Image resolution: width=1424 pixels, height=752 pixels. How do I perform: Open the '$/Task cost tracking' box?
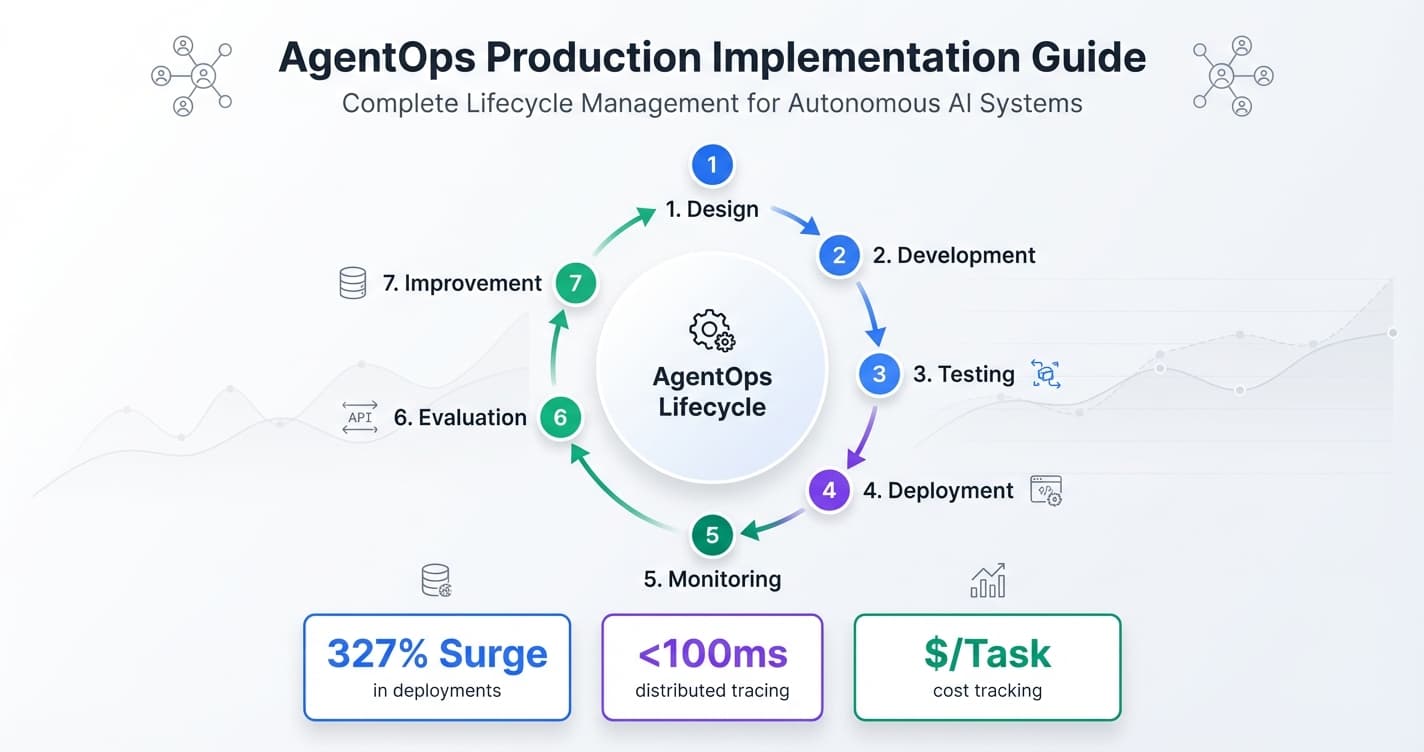(x=986, y=667)
